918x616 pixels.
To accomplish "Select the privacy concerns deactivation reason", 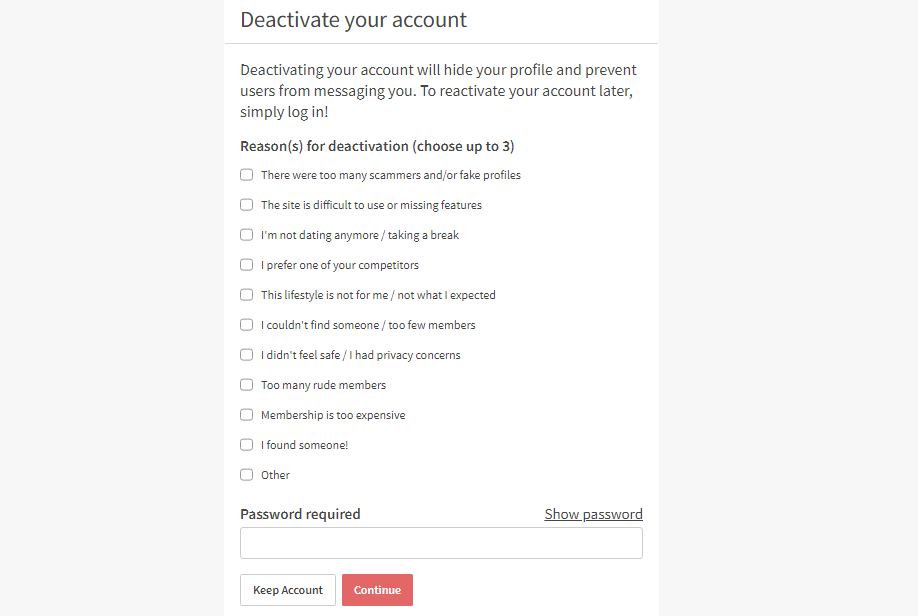I will tap(246, 354).
